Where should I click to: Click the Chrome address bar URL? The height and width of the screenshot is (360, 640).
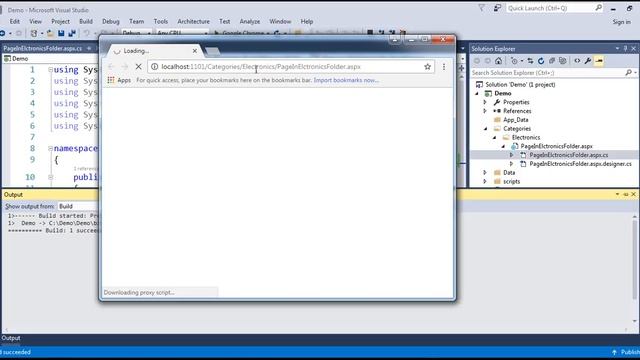[261, 67]
